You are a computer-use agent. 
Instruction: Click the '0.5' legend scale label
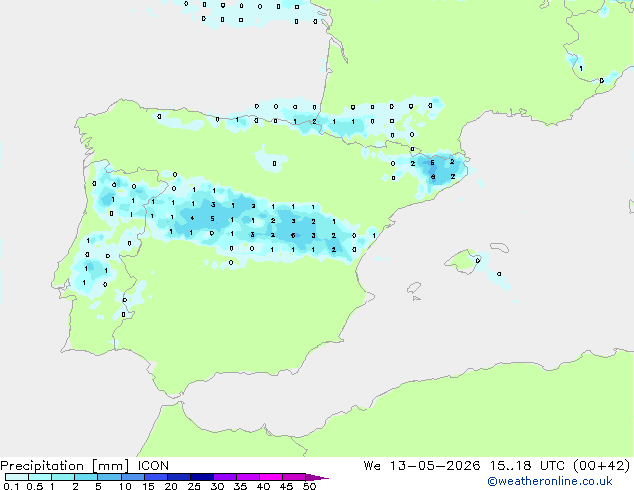tap(35, 486)
